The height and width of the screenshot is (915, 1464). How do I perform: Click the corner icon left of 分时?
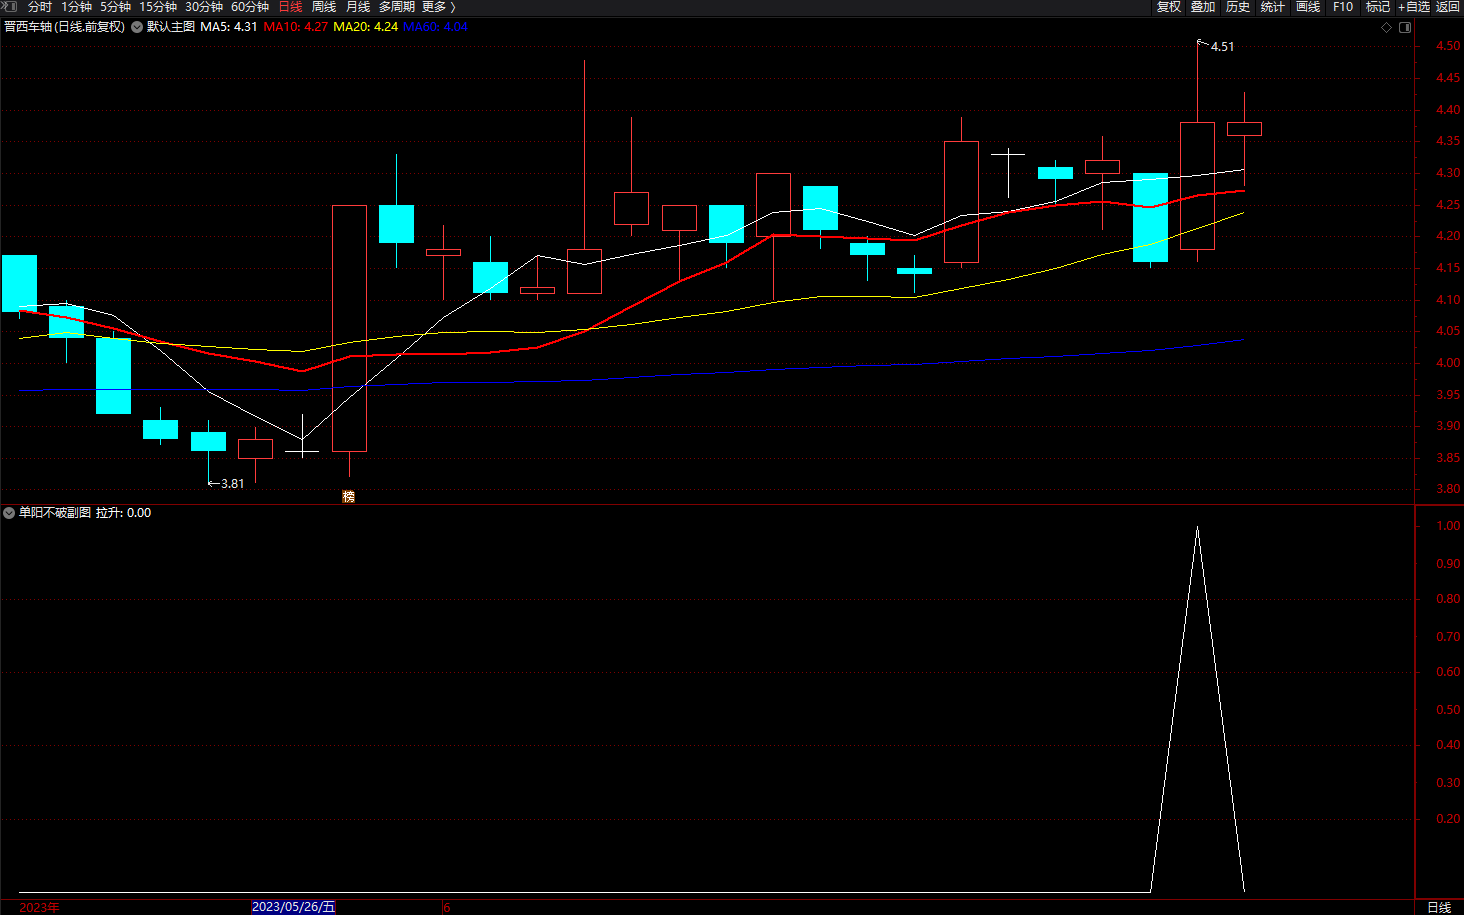(x=10, y=7)
